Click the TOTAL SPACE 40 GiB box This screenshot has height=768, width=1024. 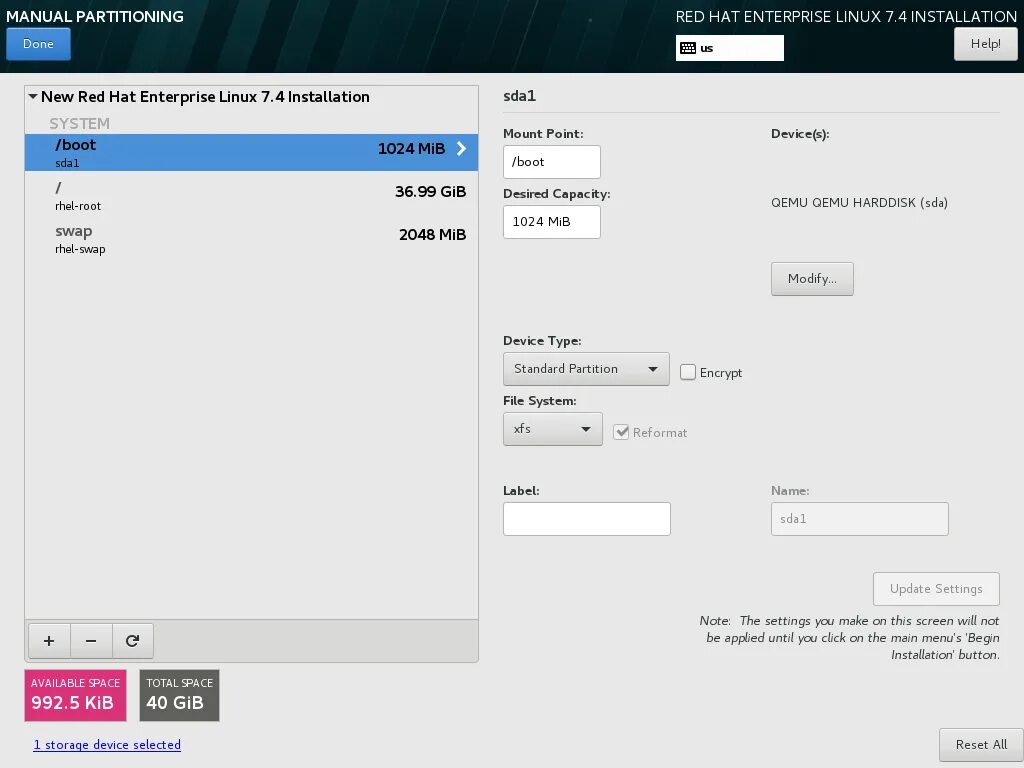point(180,696)
